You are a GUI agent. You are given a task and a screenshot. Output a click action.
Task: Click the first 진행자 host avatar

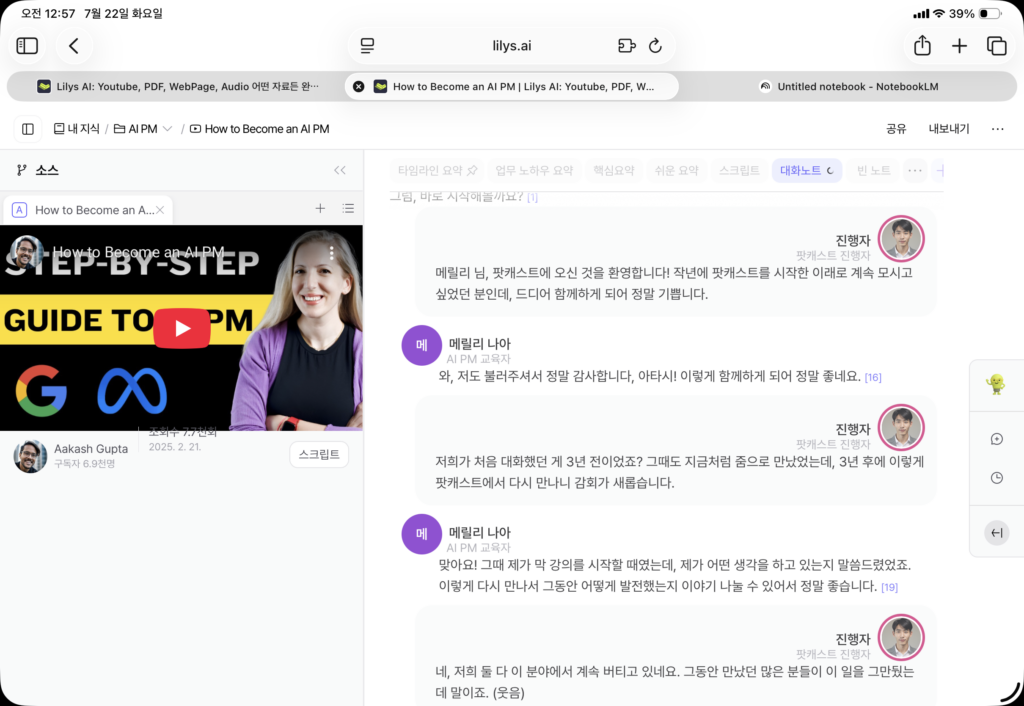click(901, 239)
